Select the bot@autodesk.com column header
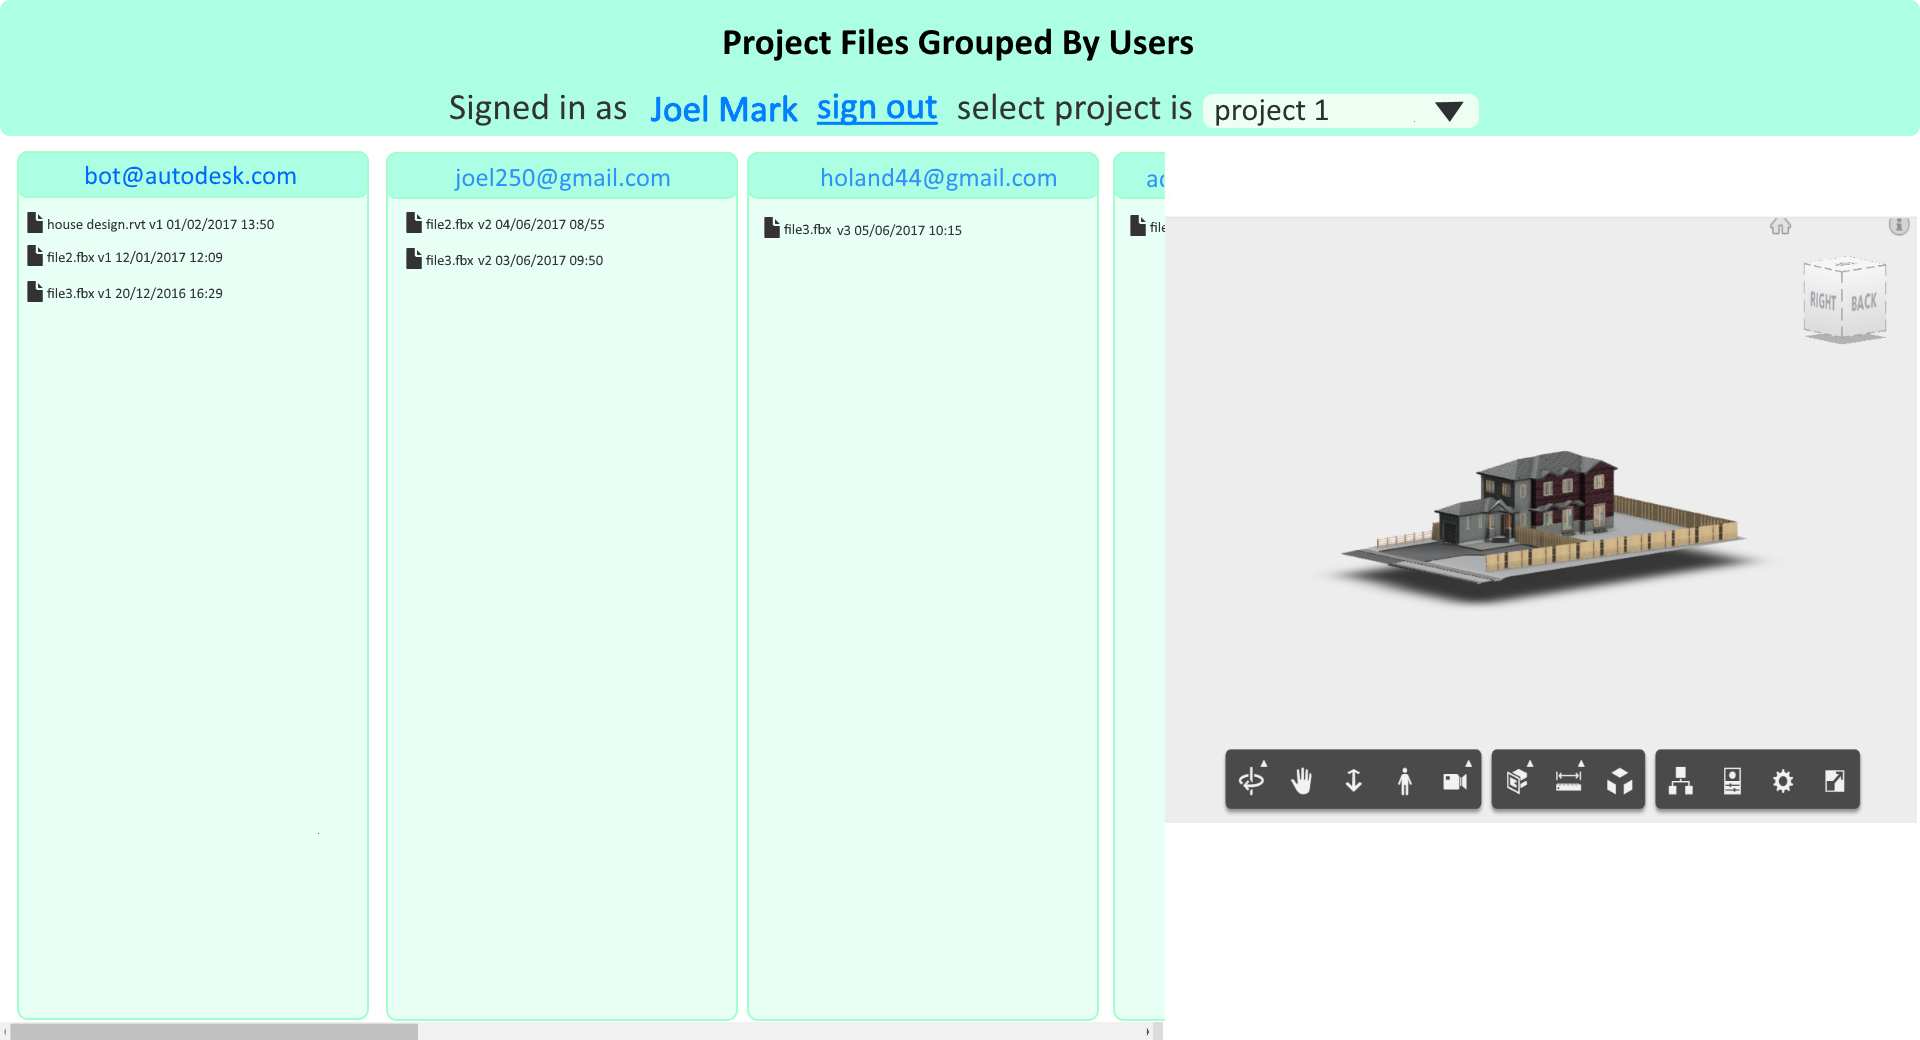The width and height of the screenshot is (1920, 1040). point(191,176)
